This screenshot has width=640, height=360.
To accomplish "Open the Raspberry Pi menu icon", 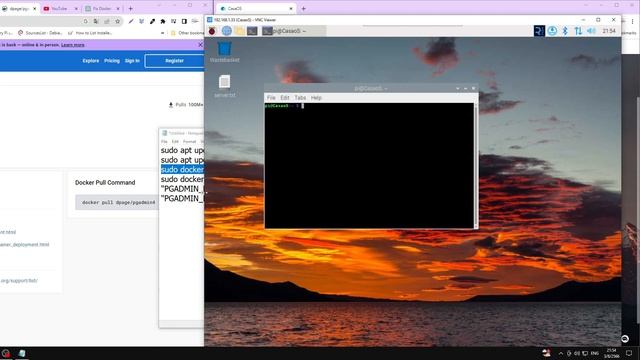I will 212,31.
